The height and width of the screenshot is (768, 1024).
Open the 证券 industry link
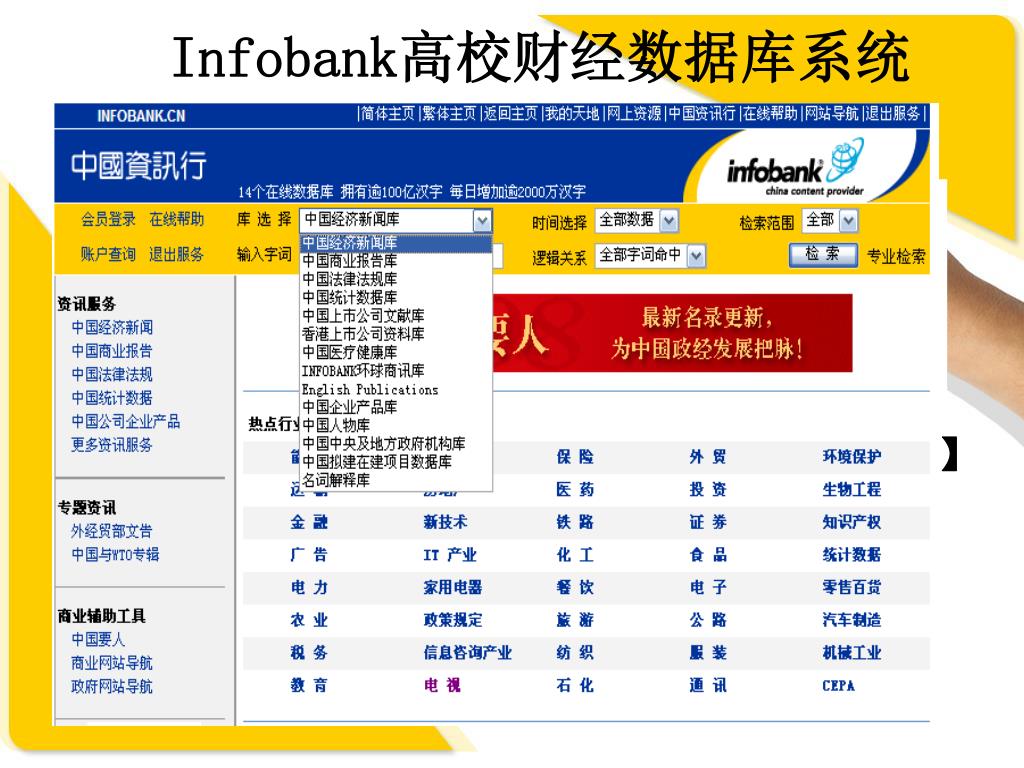point(709,522)
